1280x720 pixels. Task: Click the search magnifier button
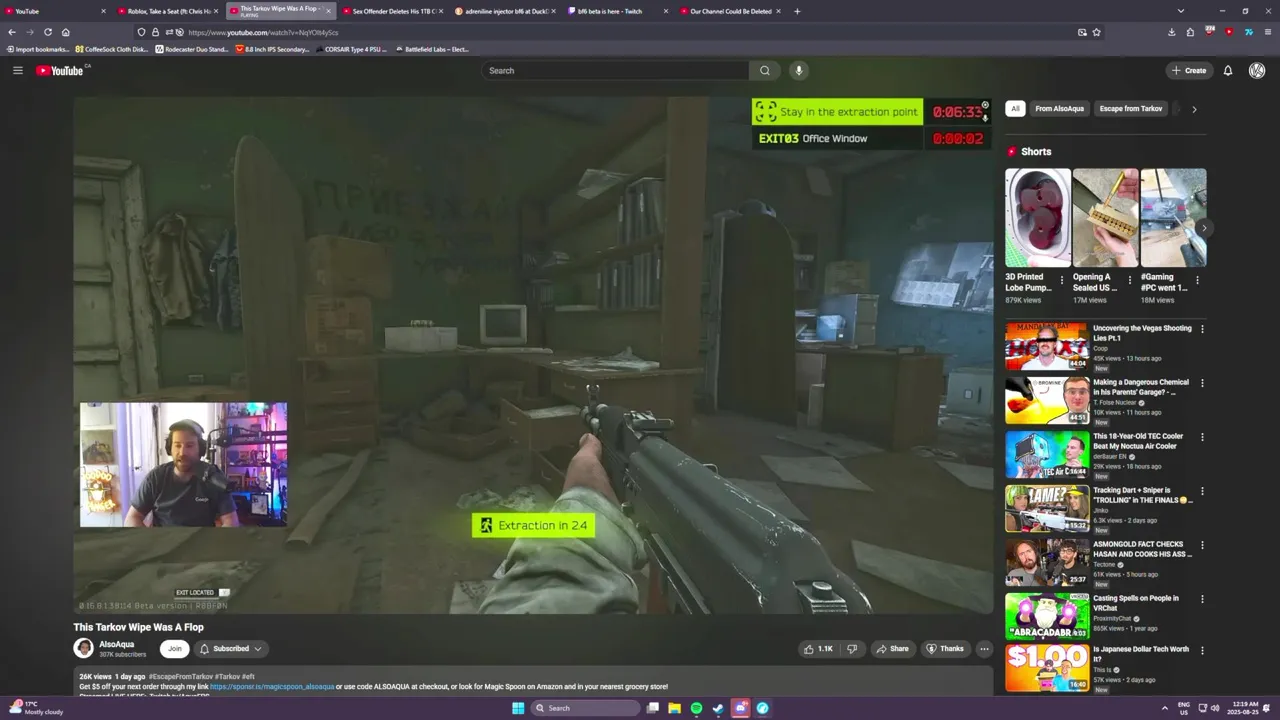coord(765,70)
